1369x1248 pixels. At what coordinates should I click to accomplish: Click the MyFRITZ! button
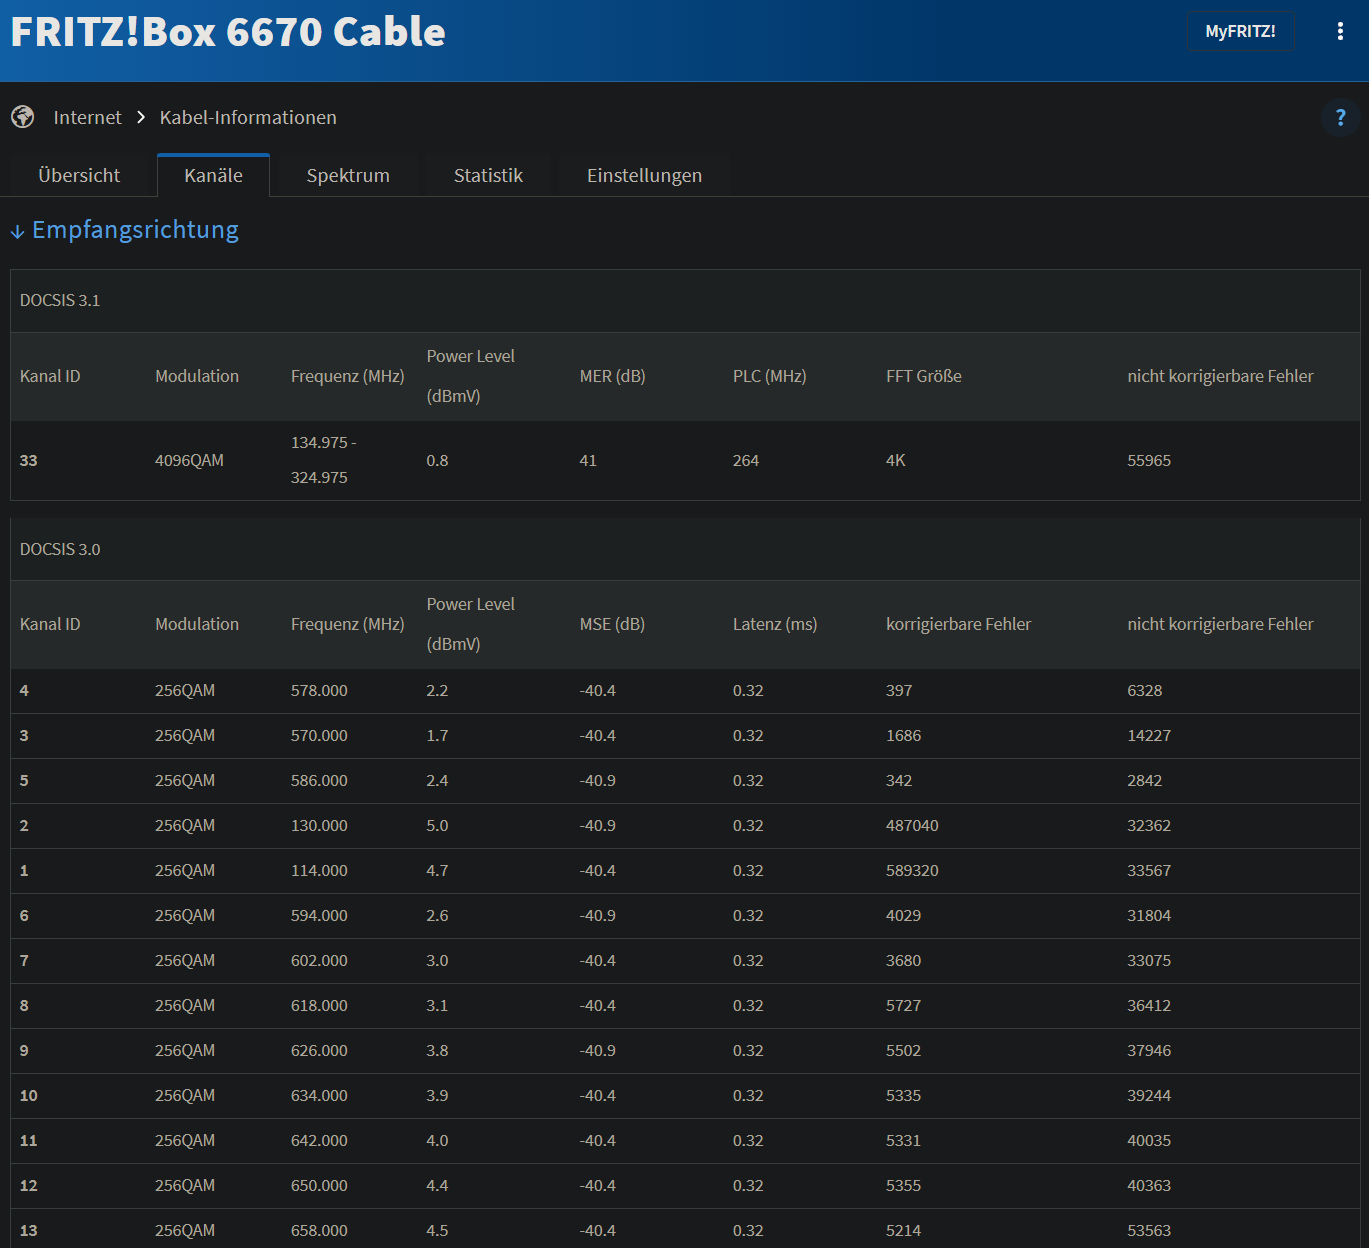click(1240, 31)
